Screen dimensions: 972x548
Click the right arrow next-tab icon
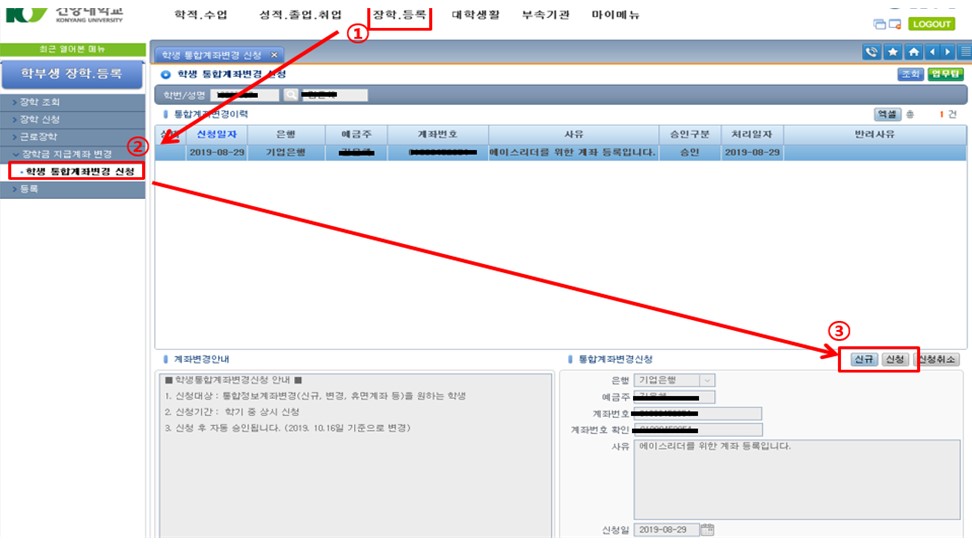pos(947,53)
